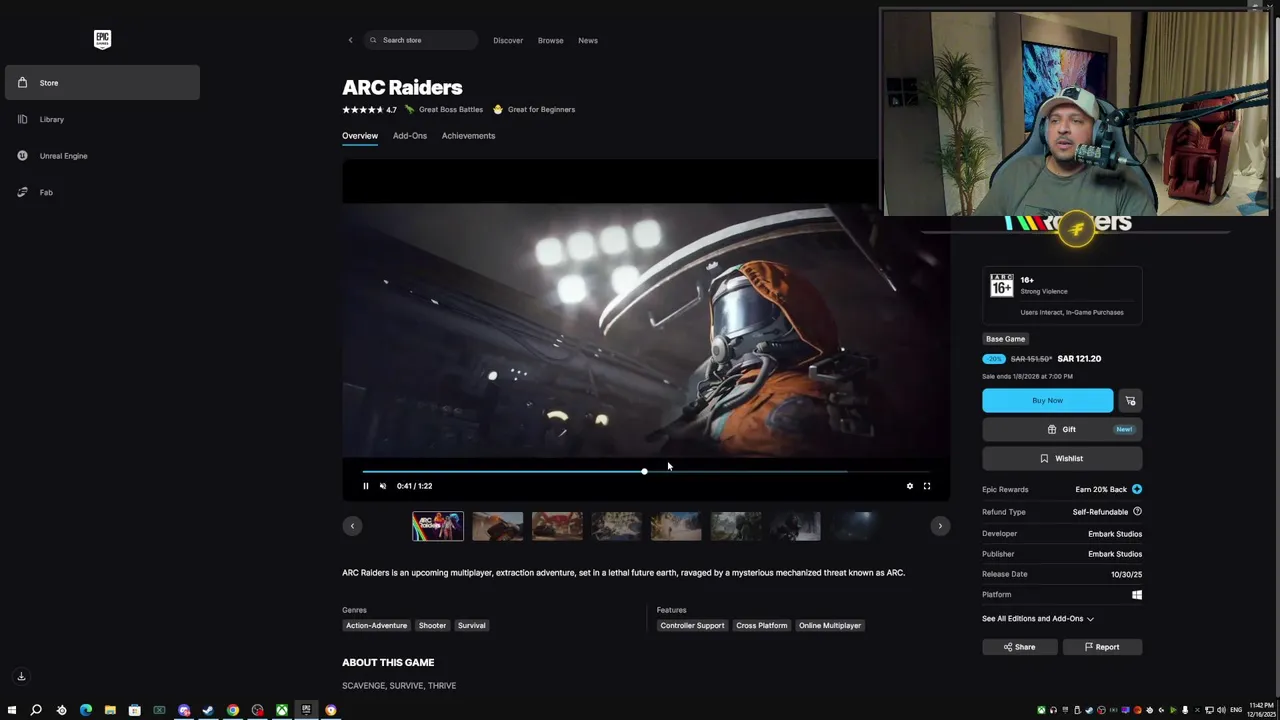Show previous media thumbnails
This screenshot has height=720, width=1280.
(352, 526)
